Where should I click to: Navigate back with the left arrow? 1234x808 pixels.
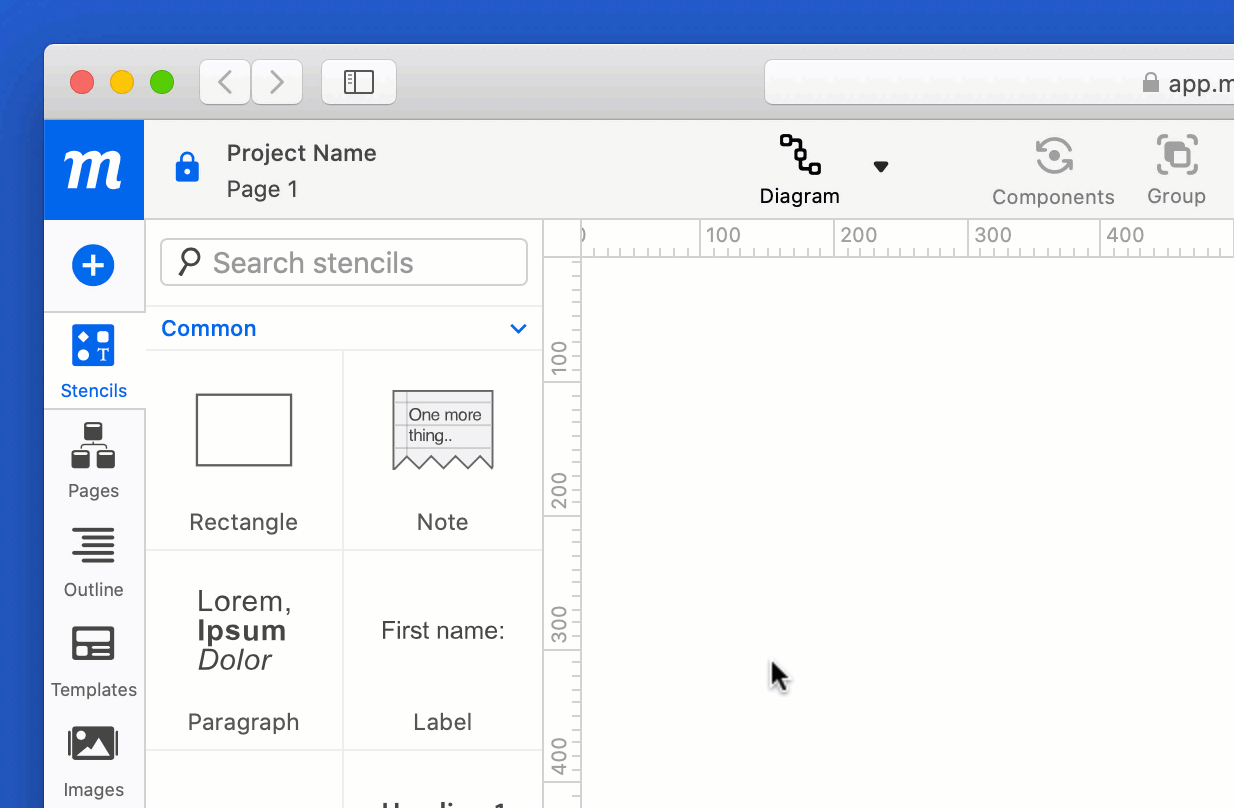pos(224,82)
